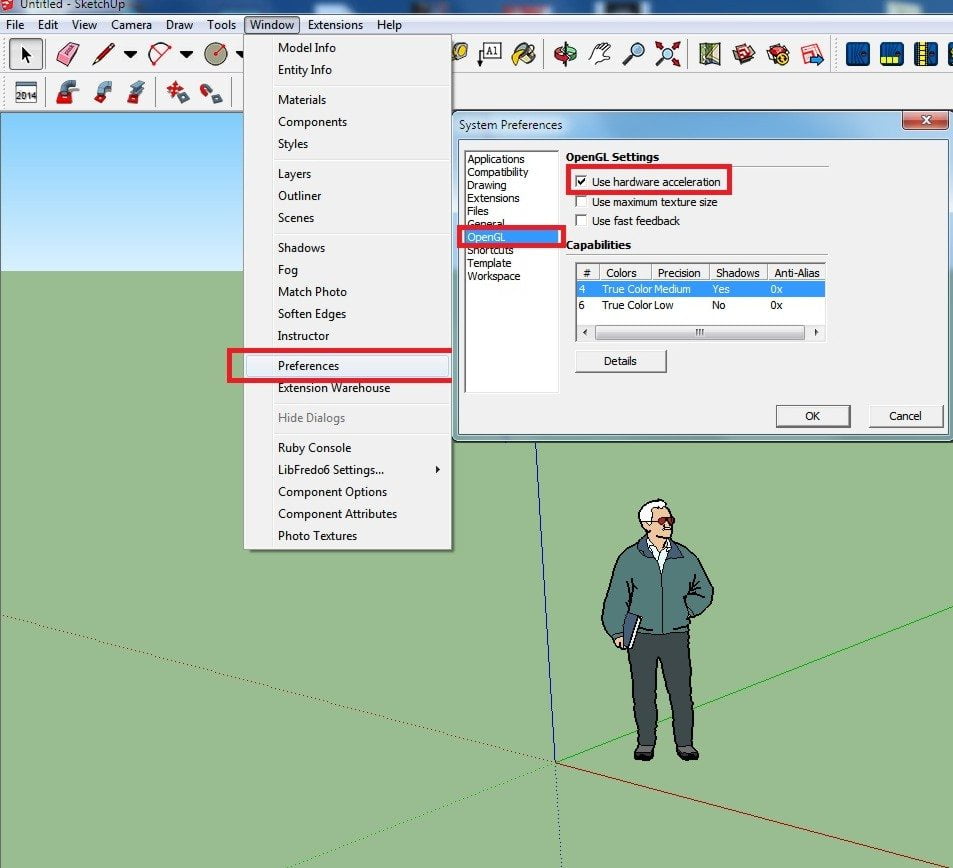Viewport: 953px width, 868px height.
Task: Open Ruby Console from menu
Action: (314, 447)
